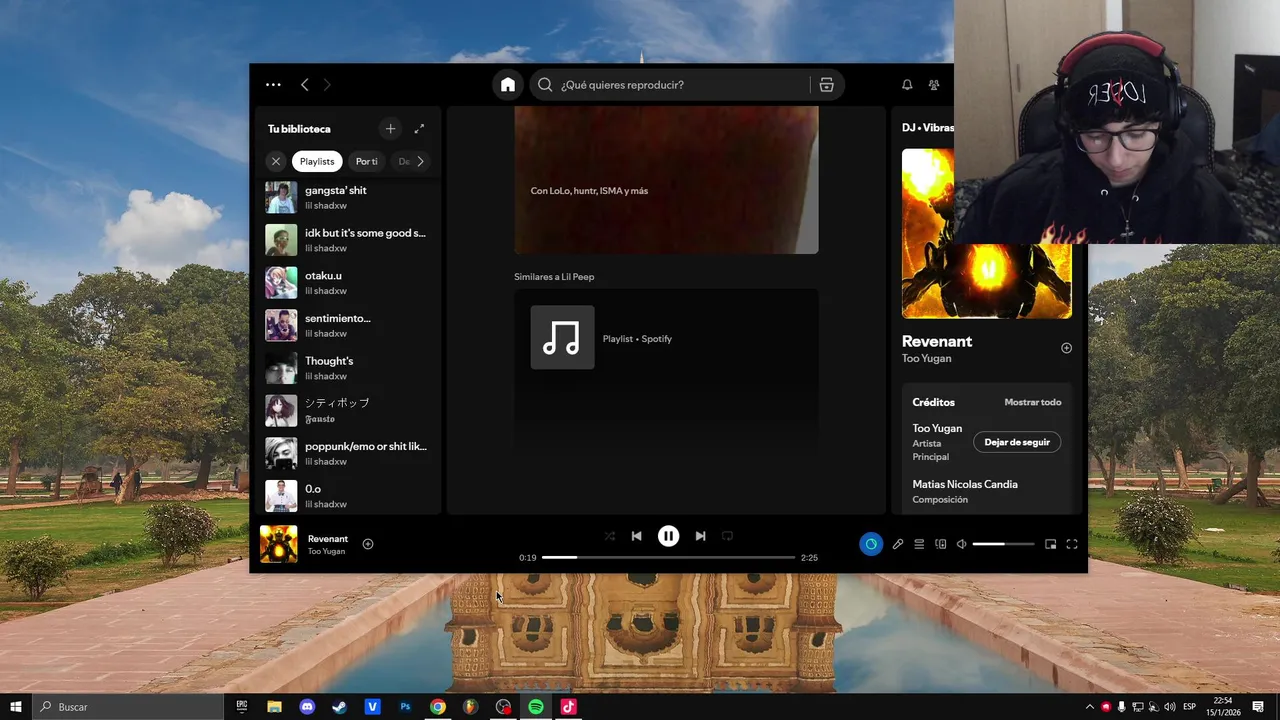The width and height of the screenshot is (1280, 720).
Task: Open 'idk but it's some good s...' playlist
Action: click(348, 240)
